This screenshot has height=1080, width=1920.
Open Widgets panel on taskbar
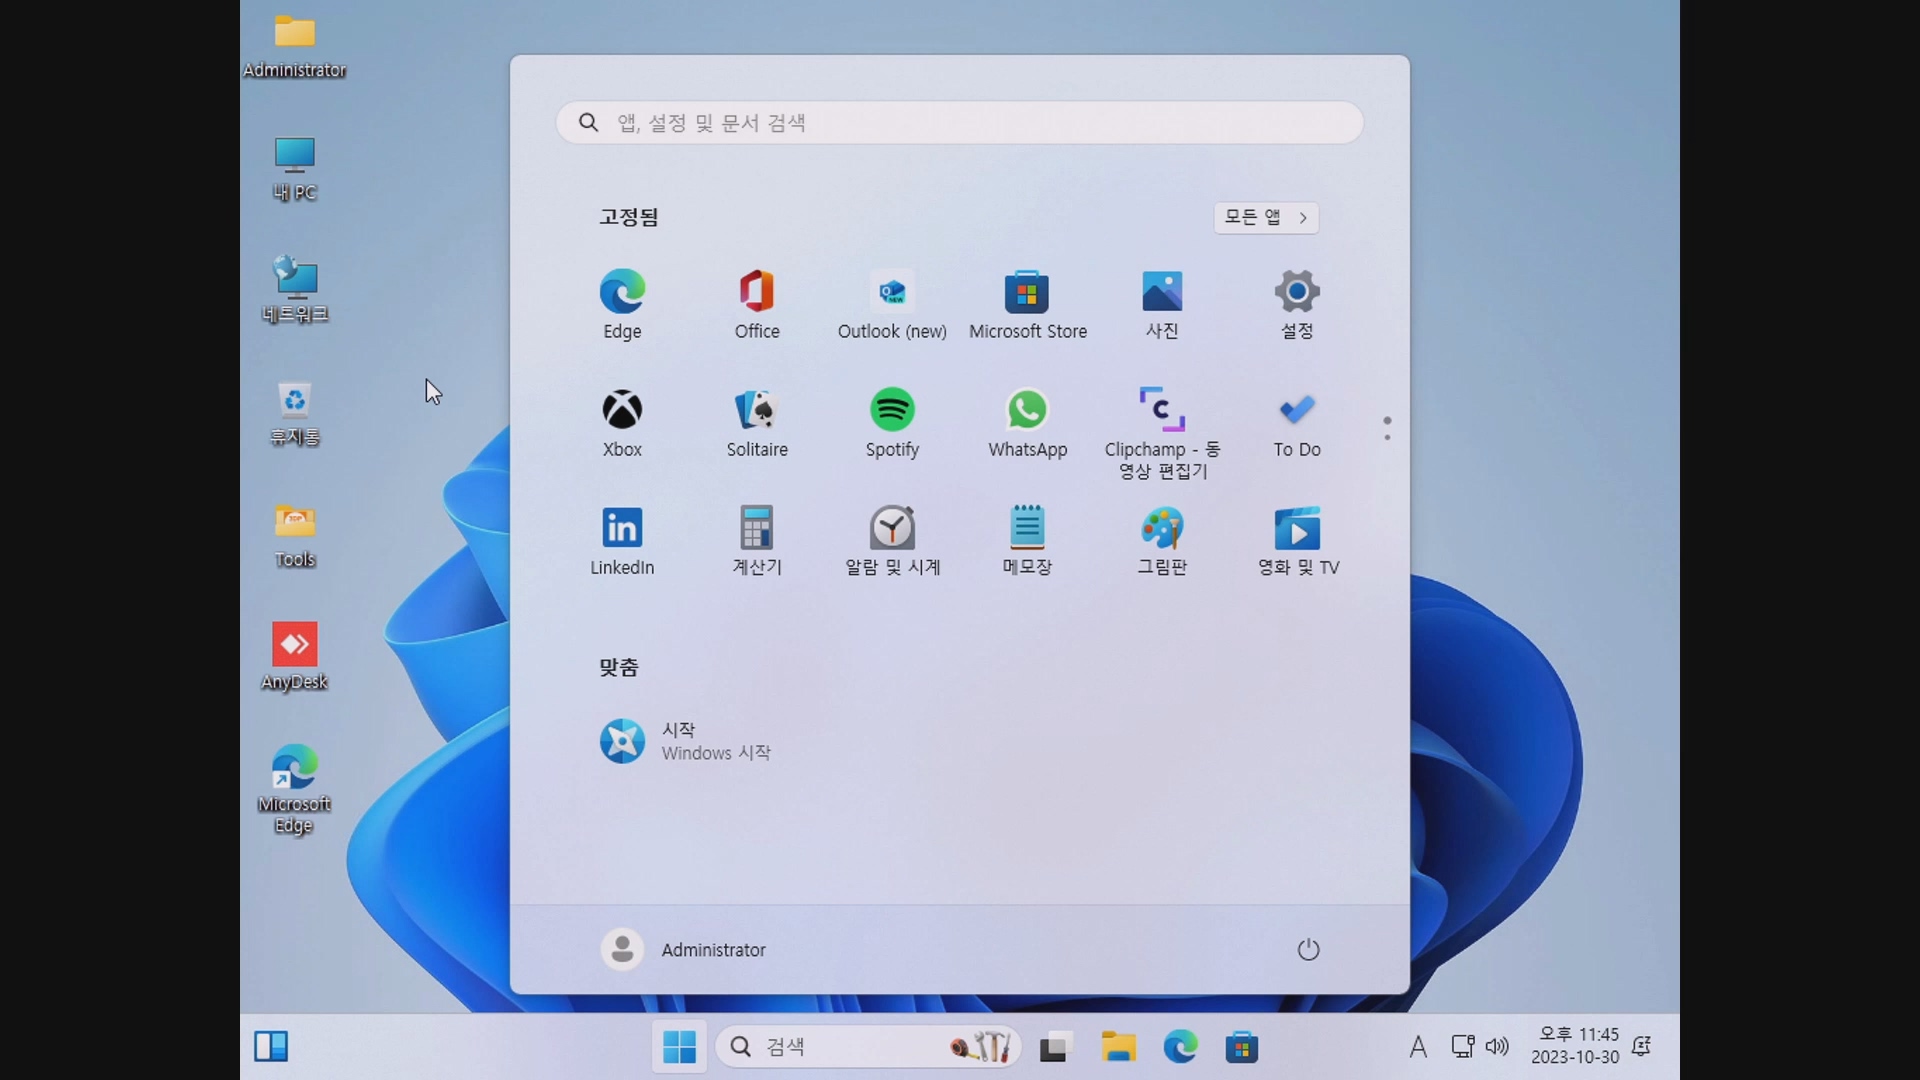[x=271, y=1047]
